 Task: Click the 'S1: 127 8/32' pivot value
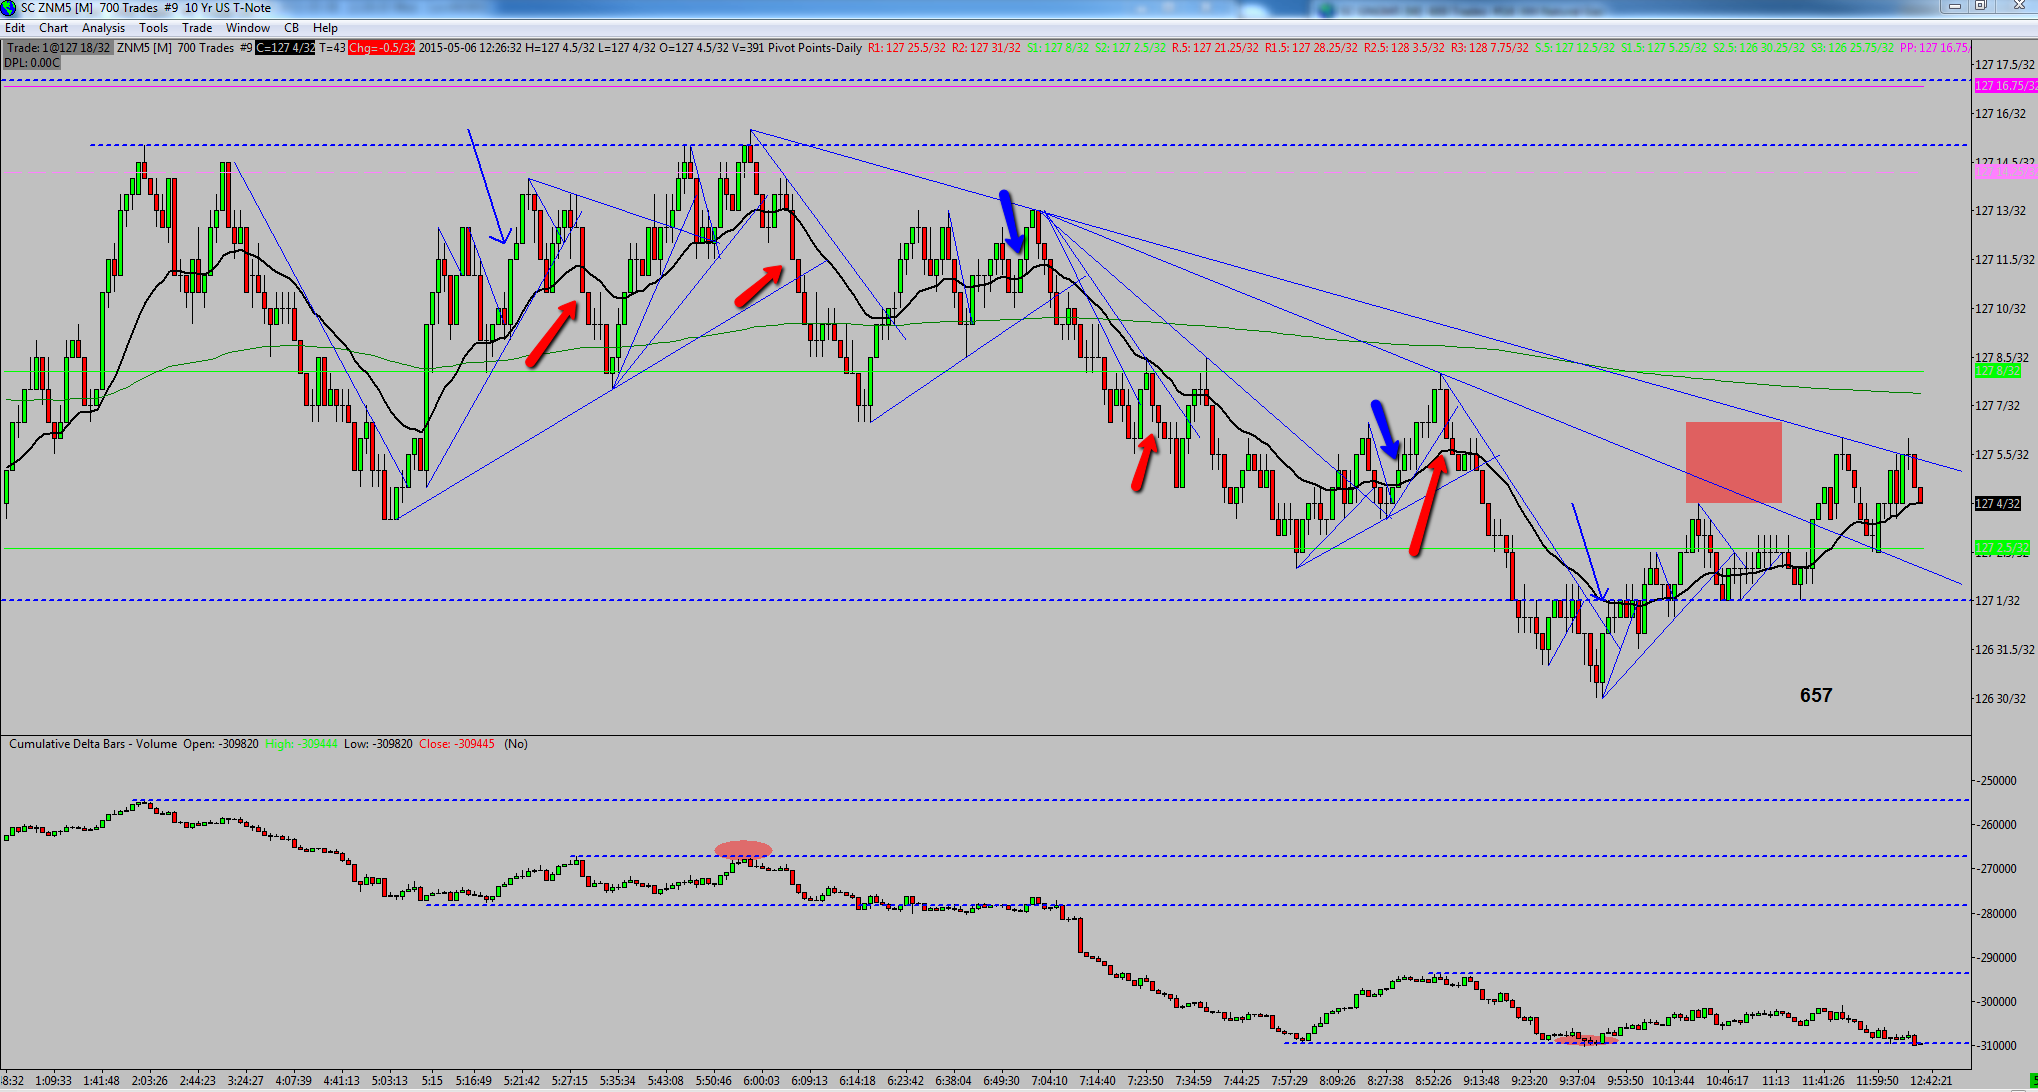coord(1058,47)
